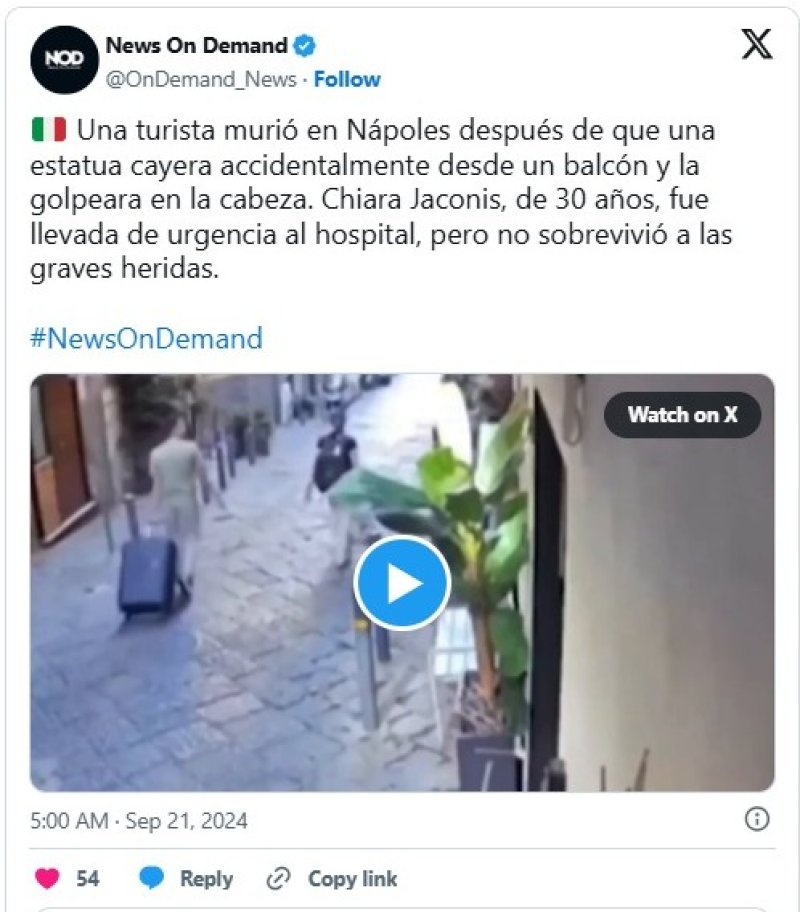Click the 54 likes count

coord(88,878)
